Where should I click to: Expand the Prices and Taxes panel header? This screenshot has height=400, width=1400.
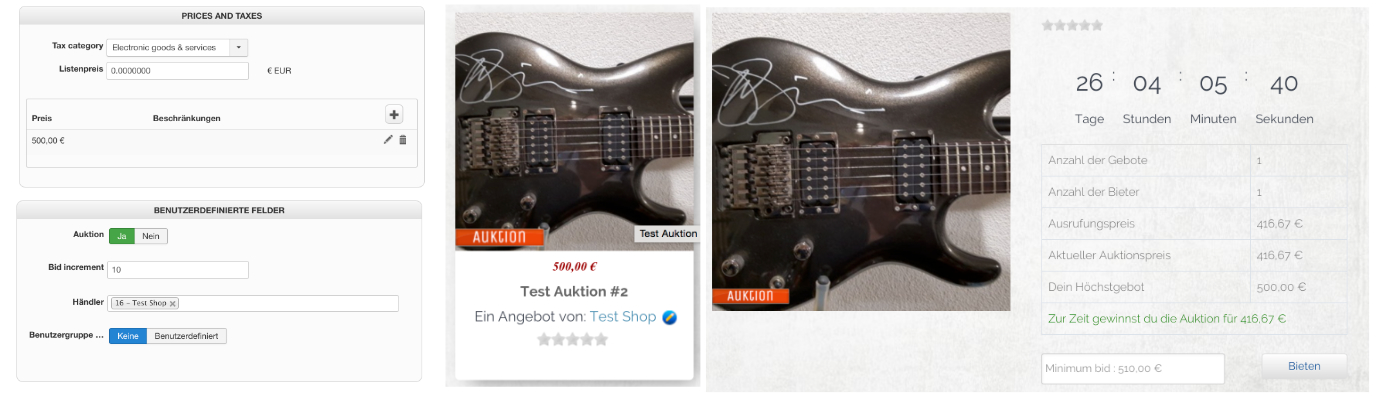(221, 16)
